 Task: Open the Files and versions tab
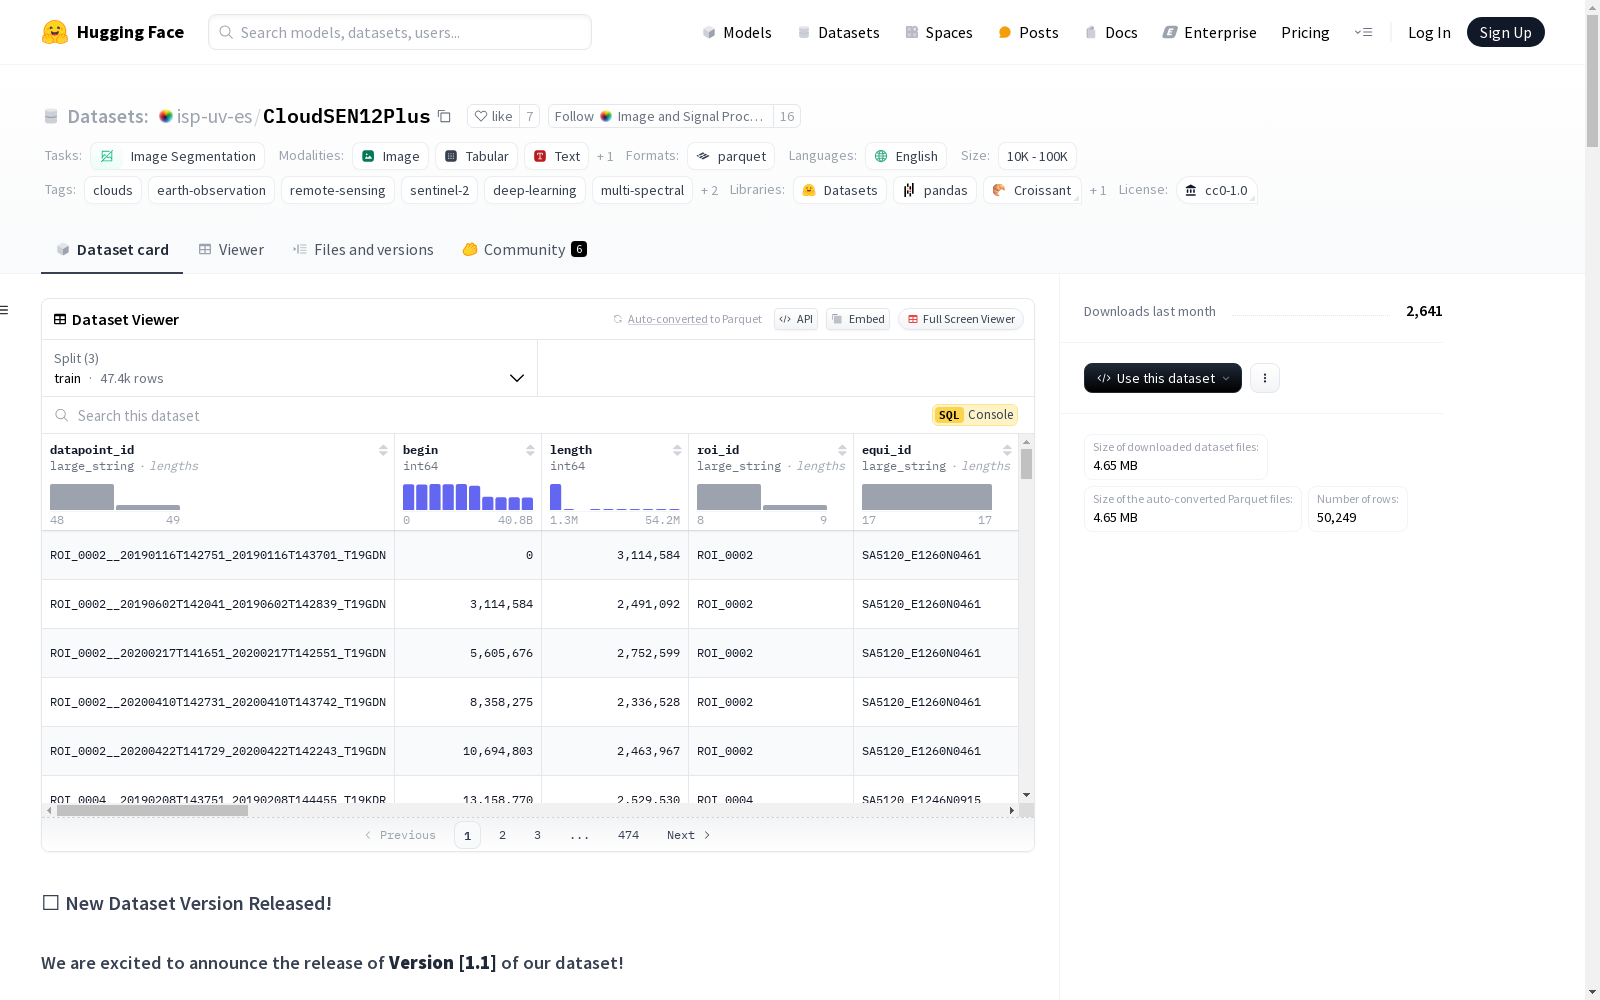(x=363, y=249)
